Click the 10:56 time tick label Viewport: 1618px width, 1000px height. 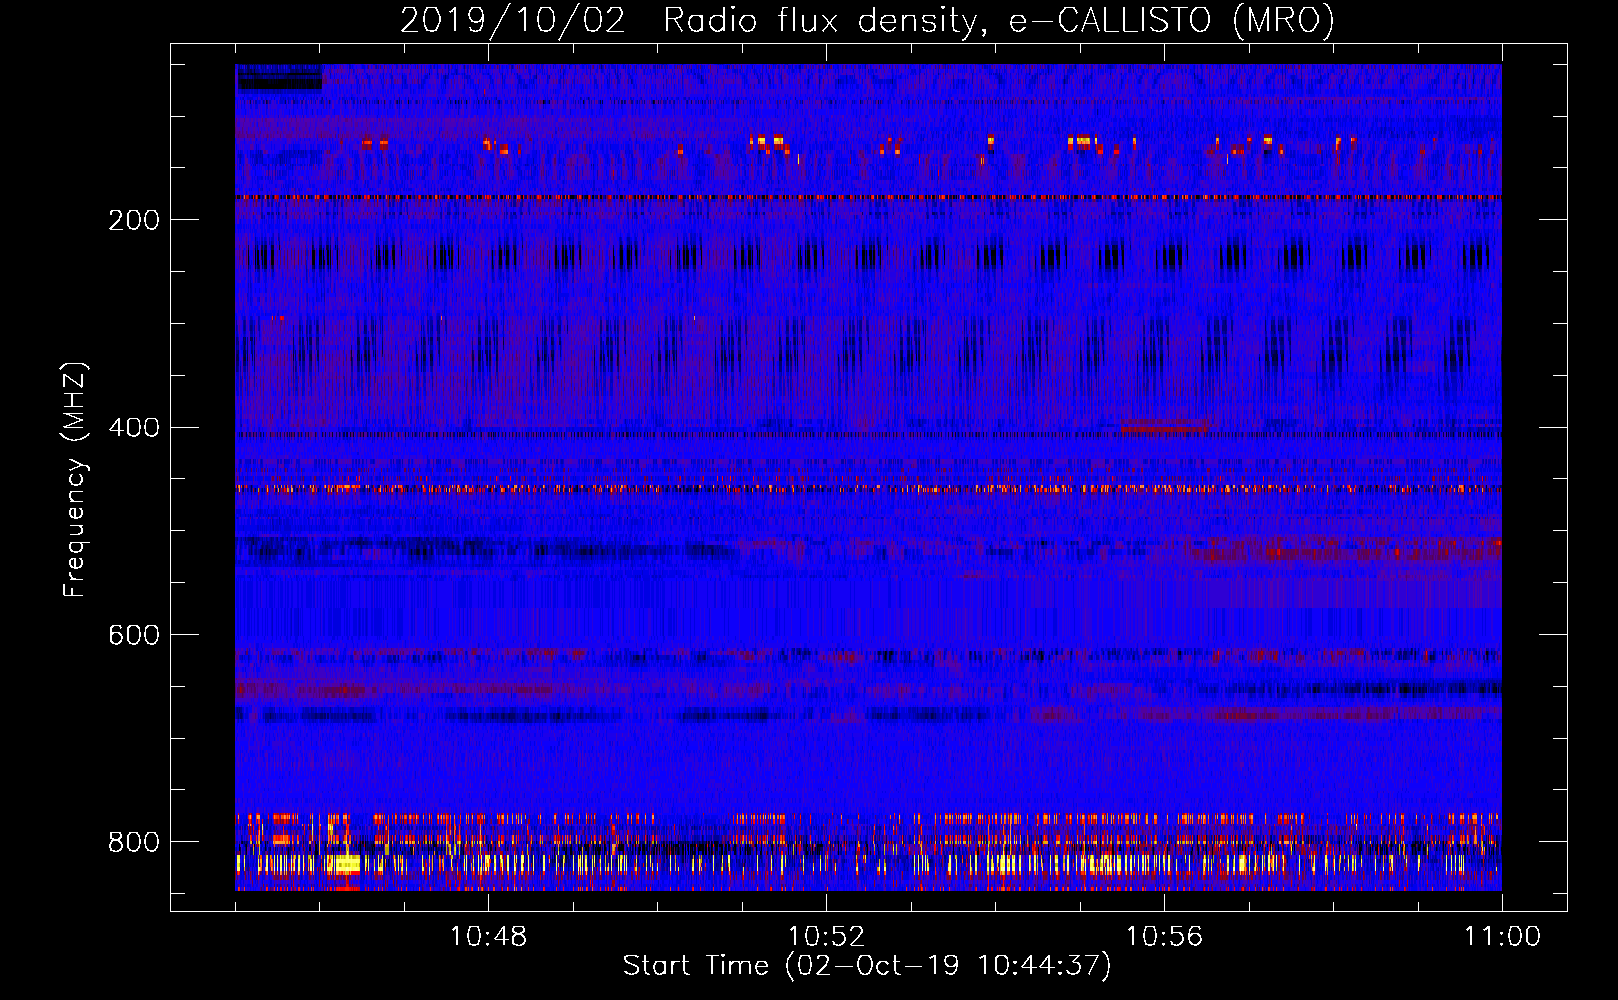pos(1164,937)
